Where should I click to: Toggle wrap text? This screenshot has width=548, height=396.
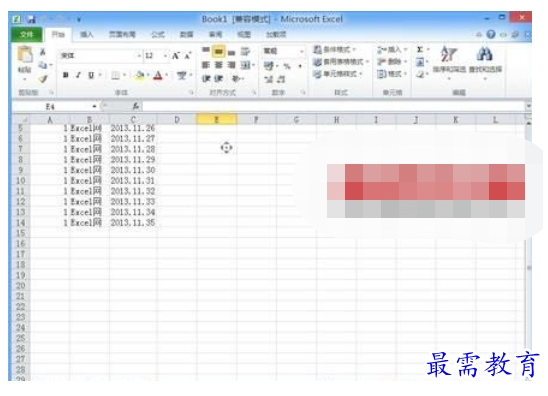tap(246, 52)
